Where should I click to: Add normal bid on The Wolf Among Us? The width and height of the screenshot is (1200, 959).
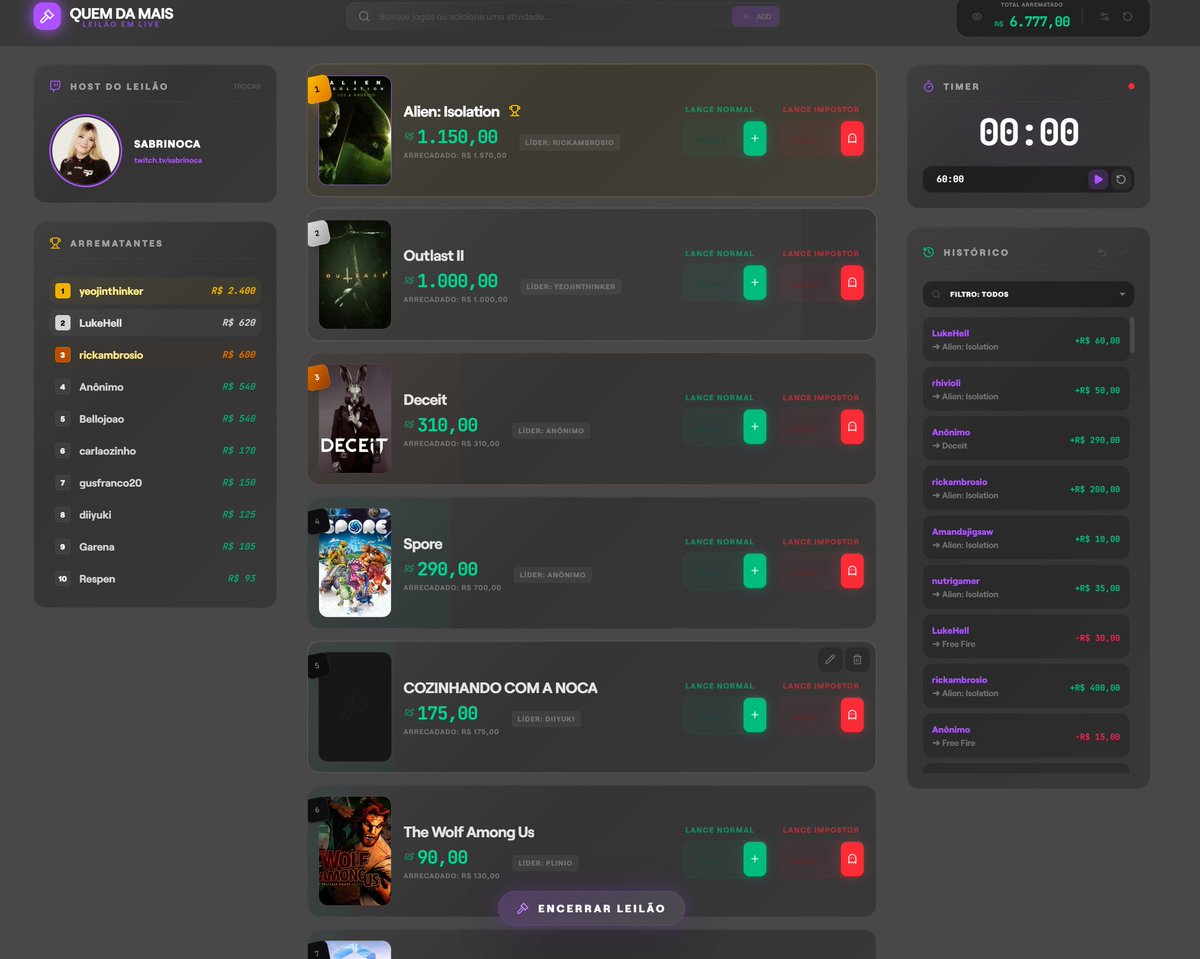[x=755, y=858]
